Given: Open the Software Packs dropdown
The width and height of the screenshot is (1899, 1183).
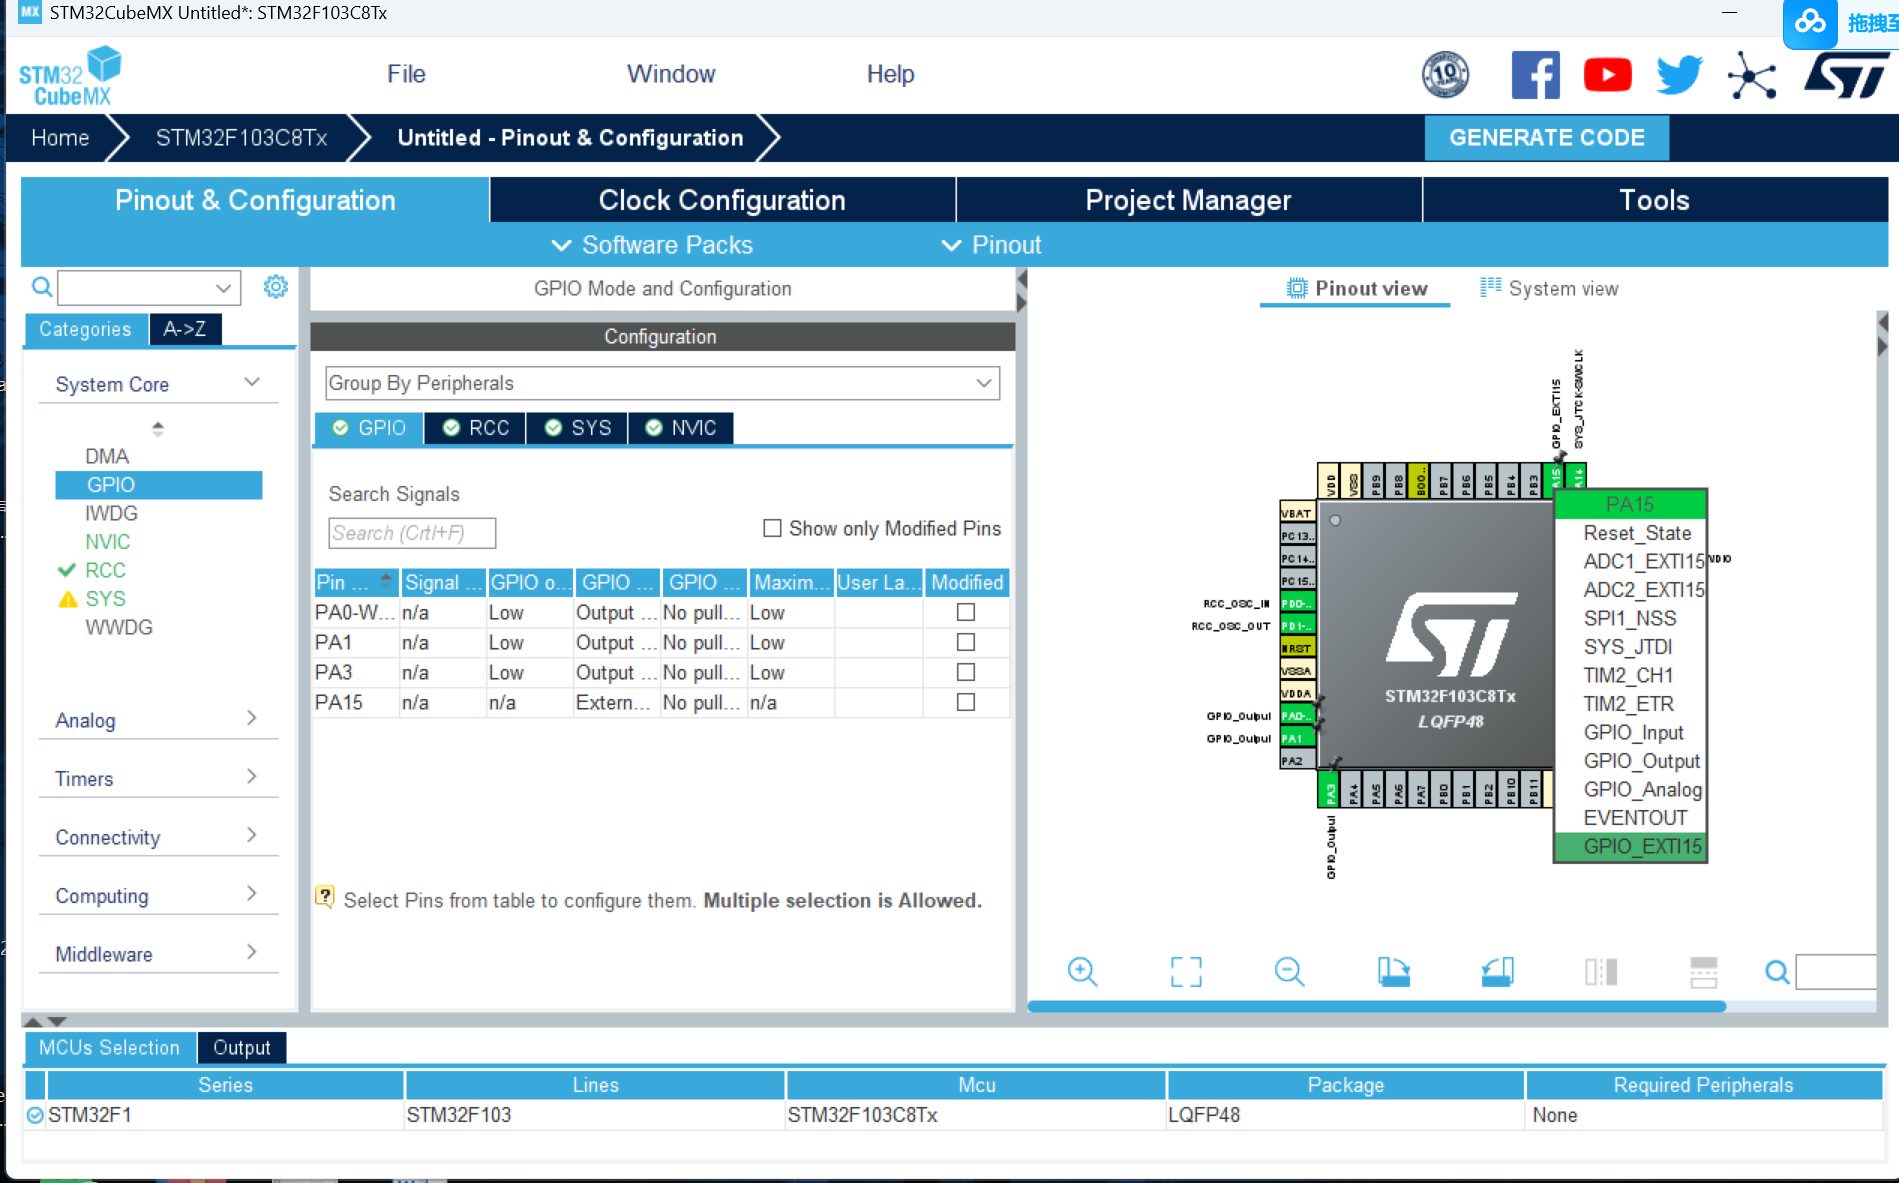Looking at the screenshot, I should click(x=652, y=245).
